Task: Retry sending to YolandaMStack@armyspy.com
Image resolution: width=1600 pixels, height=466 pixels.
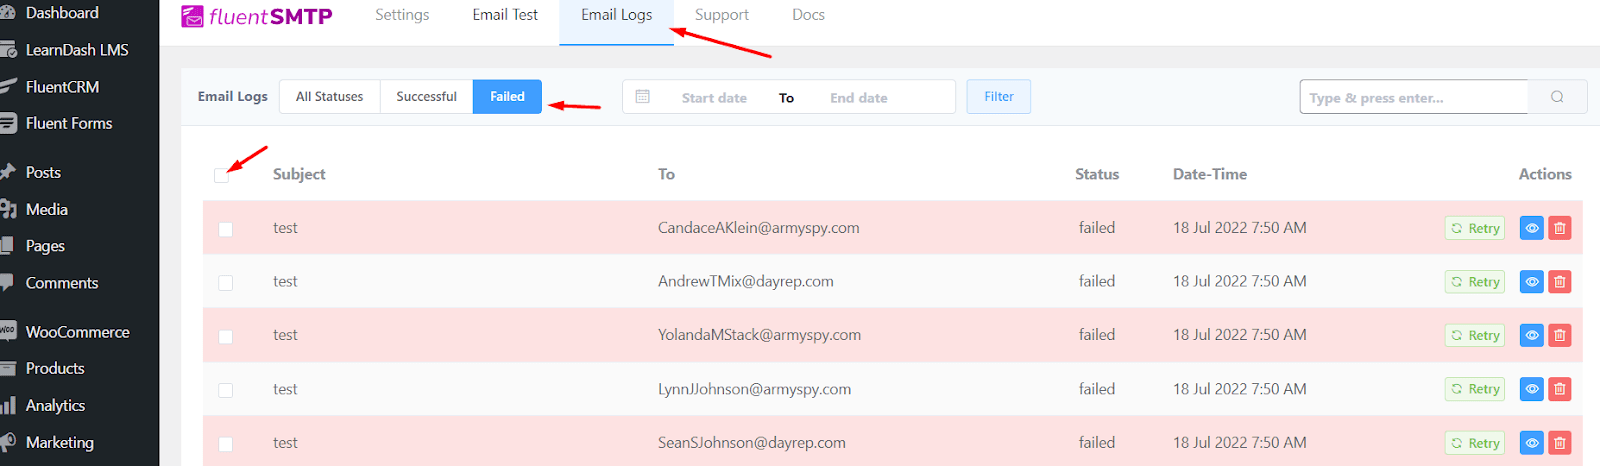Action: pyautogui.click(x=1475, y=335)
